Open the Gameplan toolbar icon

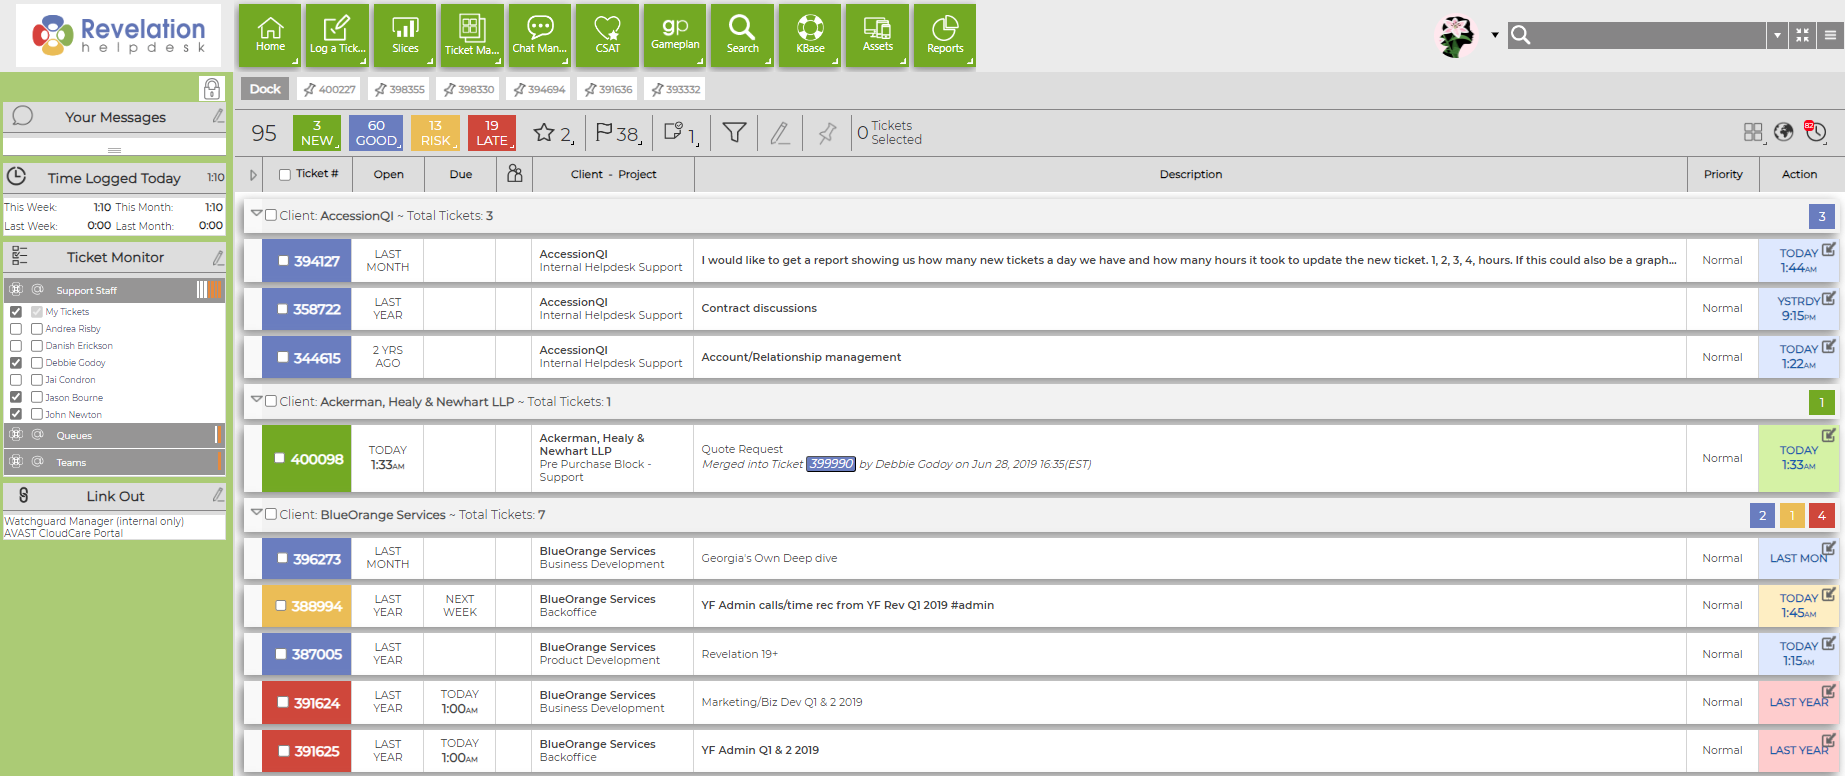[x=675, y=35]
